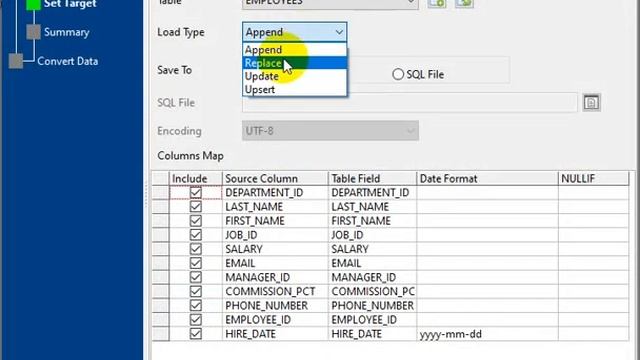Uncheck Include for MANAGER_ID
The width and height of the screenshot is (640, 360).
196,277
